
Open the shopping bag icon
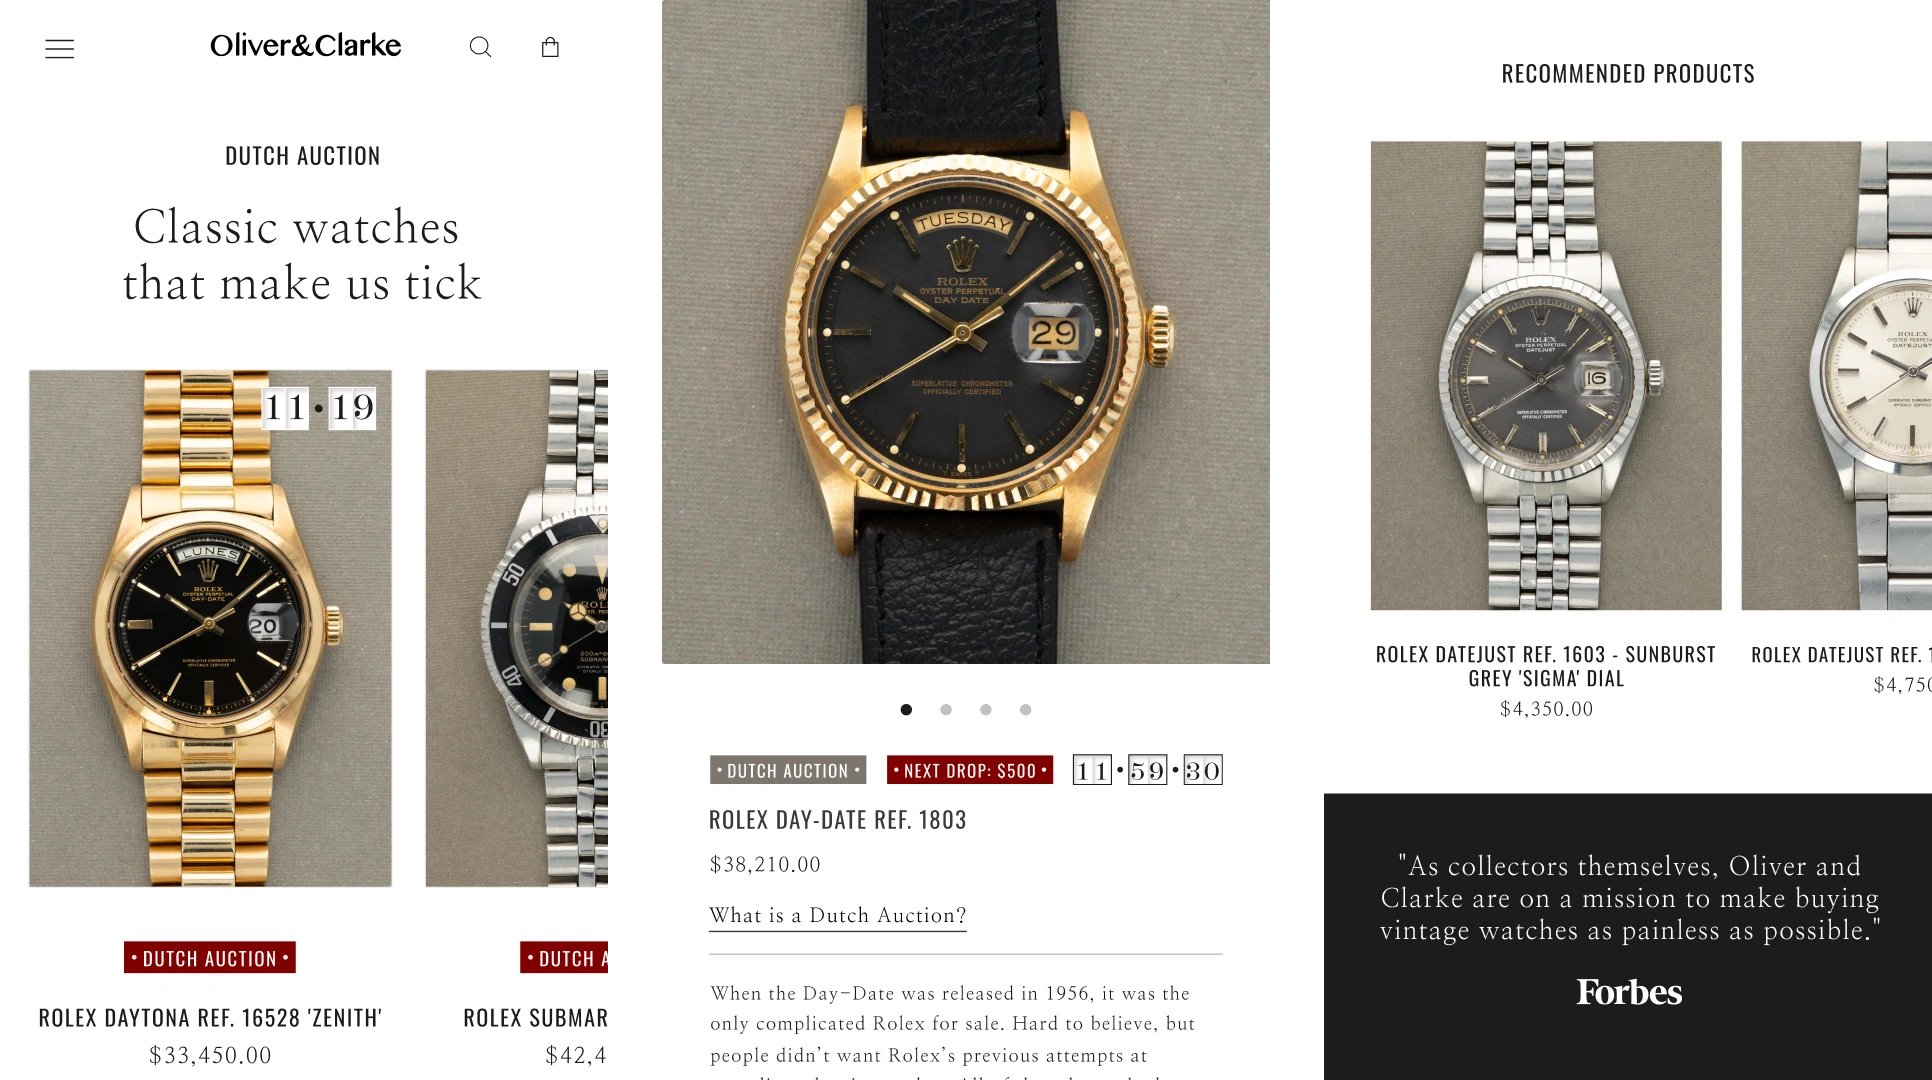coord(550,47)
